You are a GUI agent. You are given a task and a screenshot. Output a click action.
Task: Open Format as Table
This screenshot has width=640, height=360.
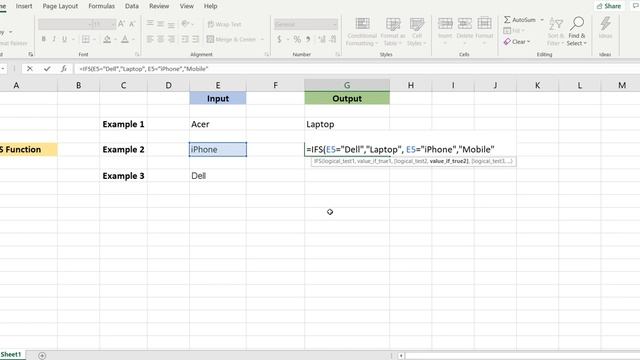[393, 32]
